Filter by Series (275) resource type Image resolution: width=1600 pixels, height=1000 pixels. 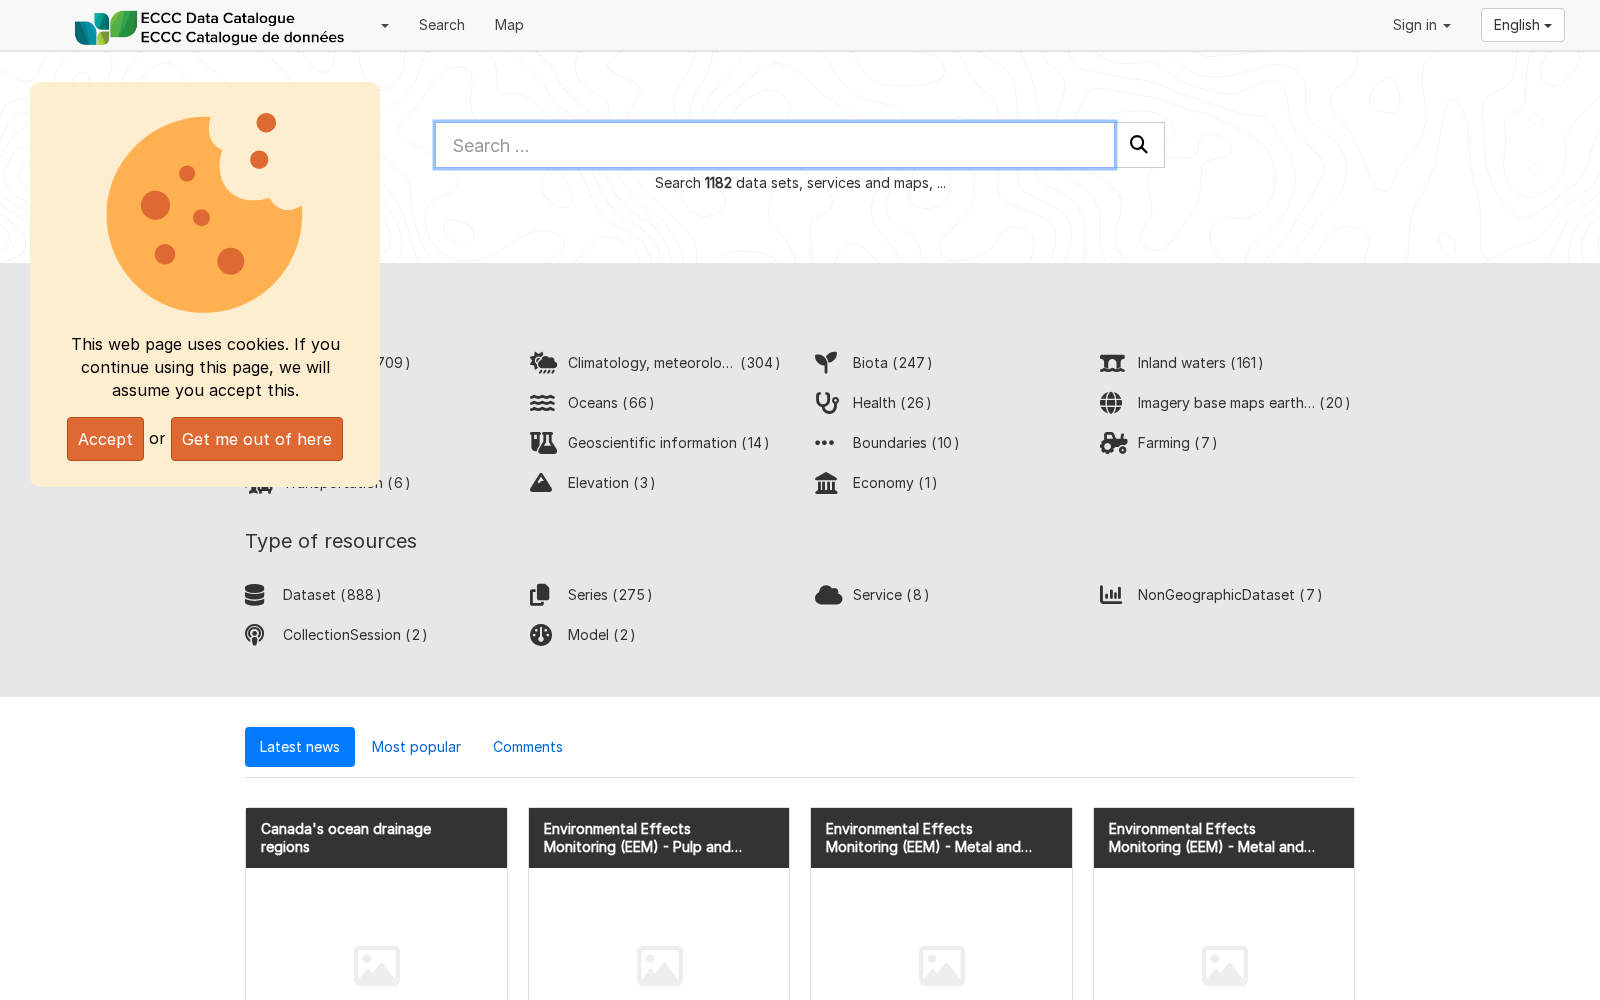click(610, 595)
